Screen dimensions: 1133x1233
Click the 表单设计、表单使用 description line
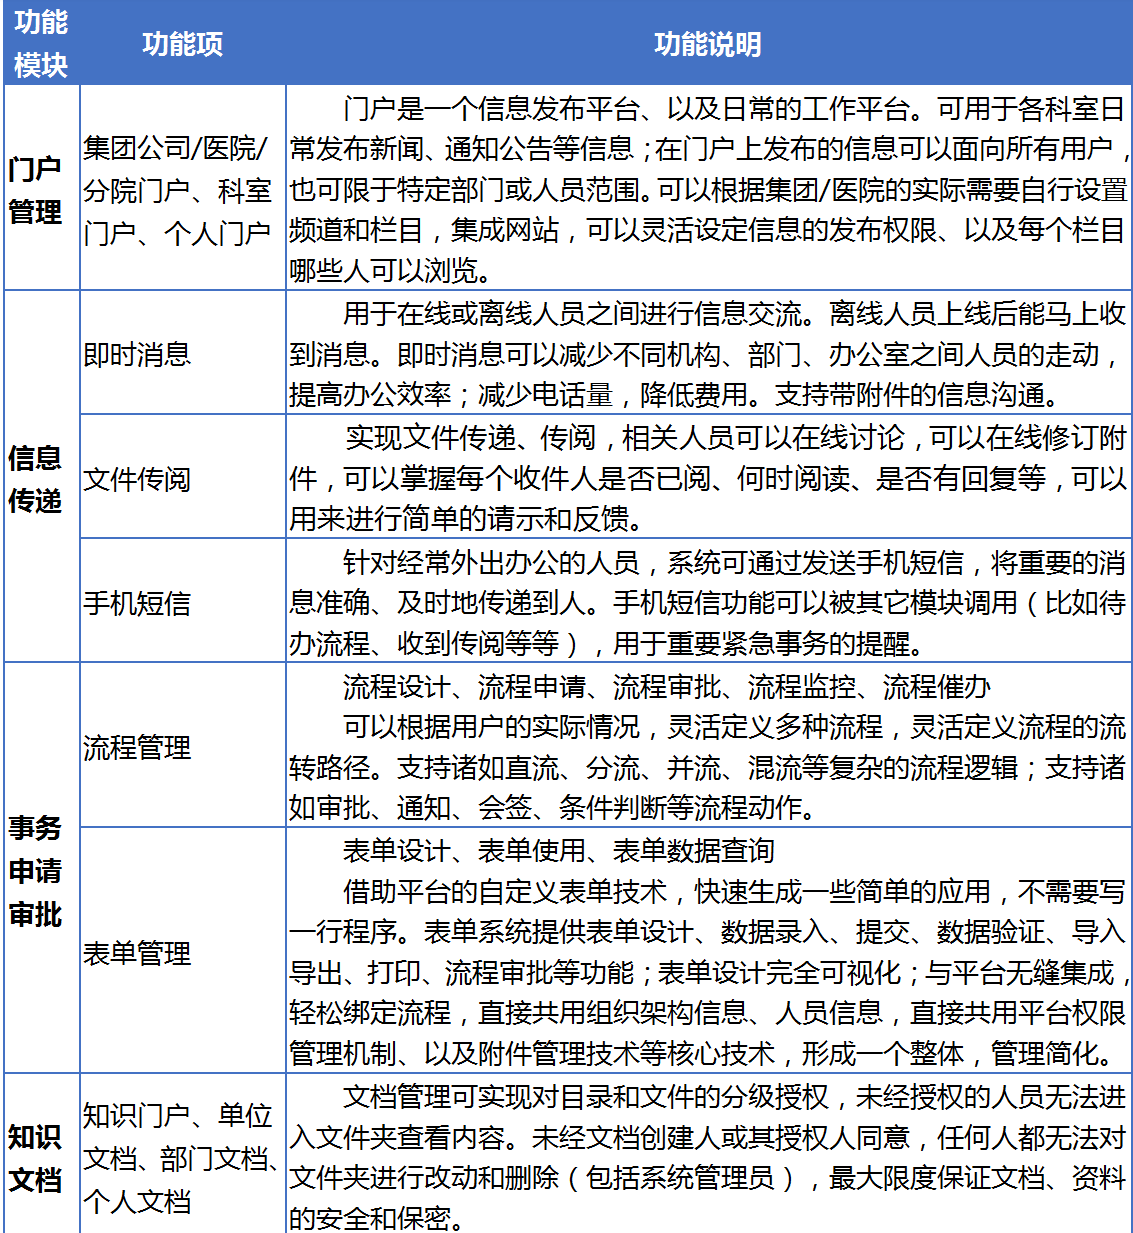tap(560, 853)
